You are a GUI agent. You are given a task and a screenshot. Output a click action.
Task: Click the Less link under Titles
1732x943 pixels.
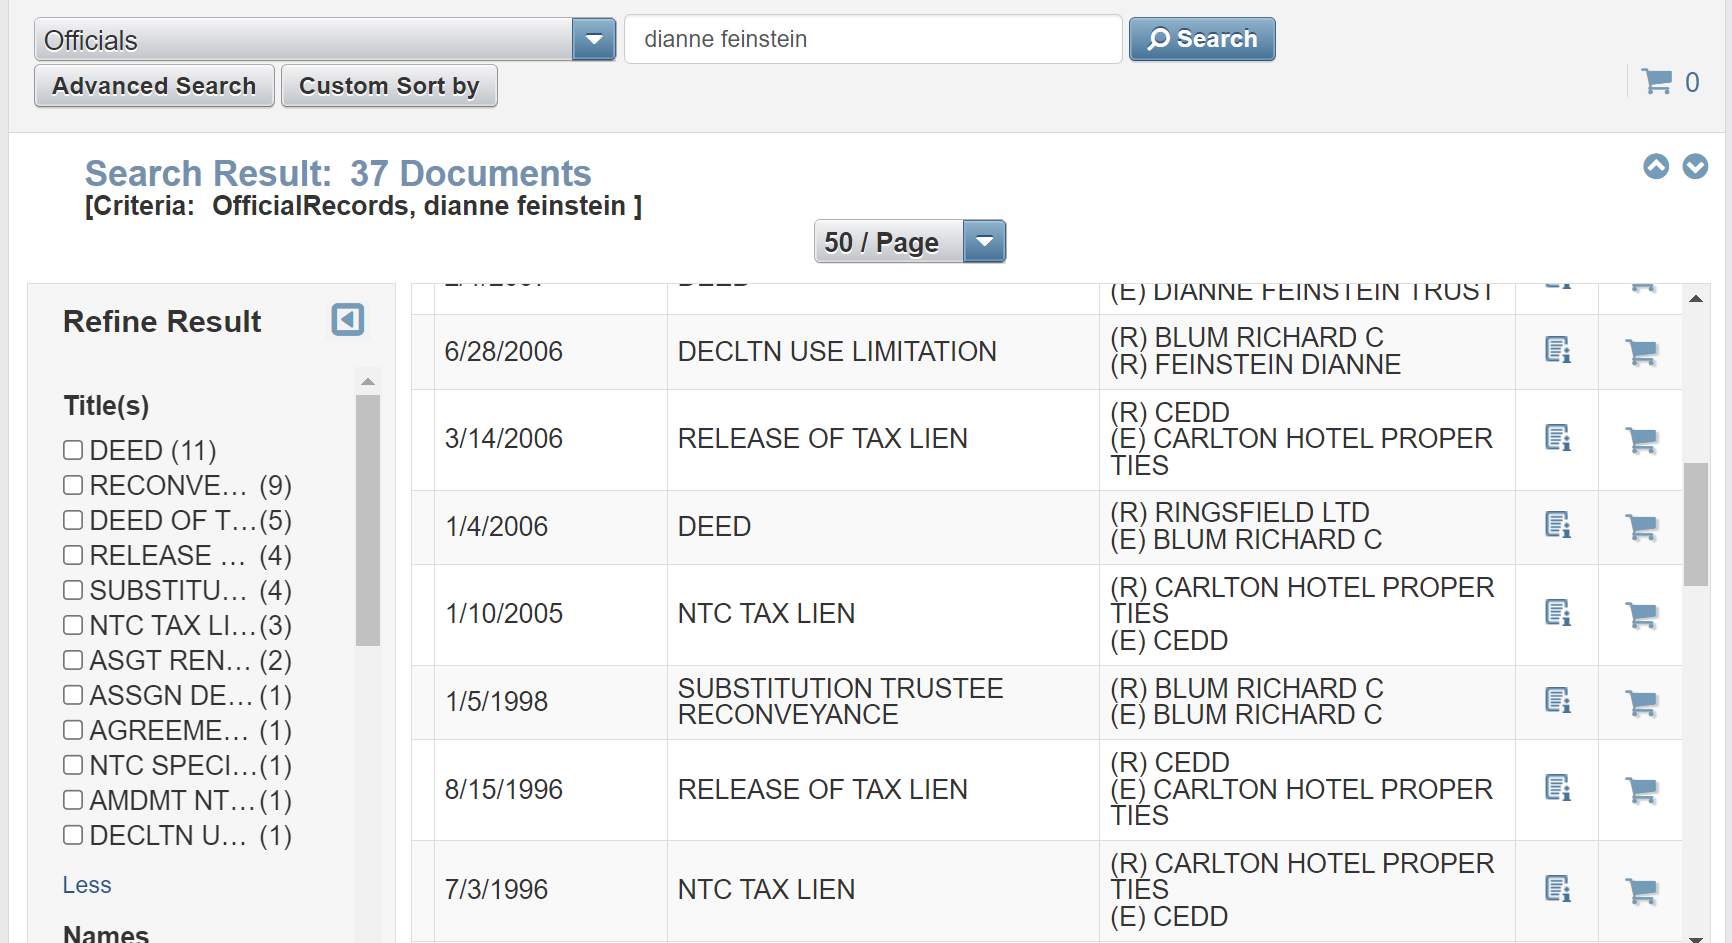point(87,885)
